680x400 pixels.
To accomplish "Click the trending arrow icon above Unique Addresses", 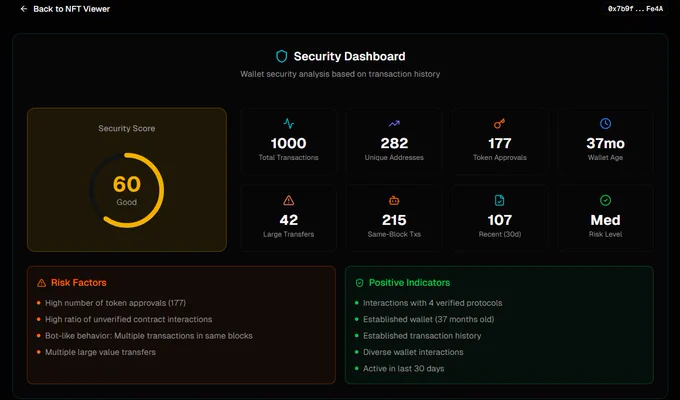I will (x=394, y=124).
